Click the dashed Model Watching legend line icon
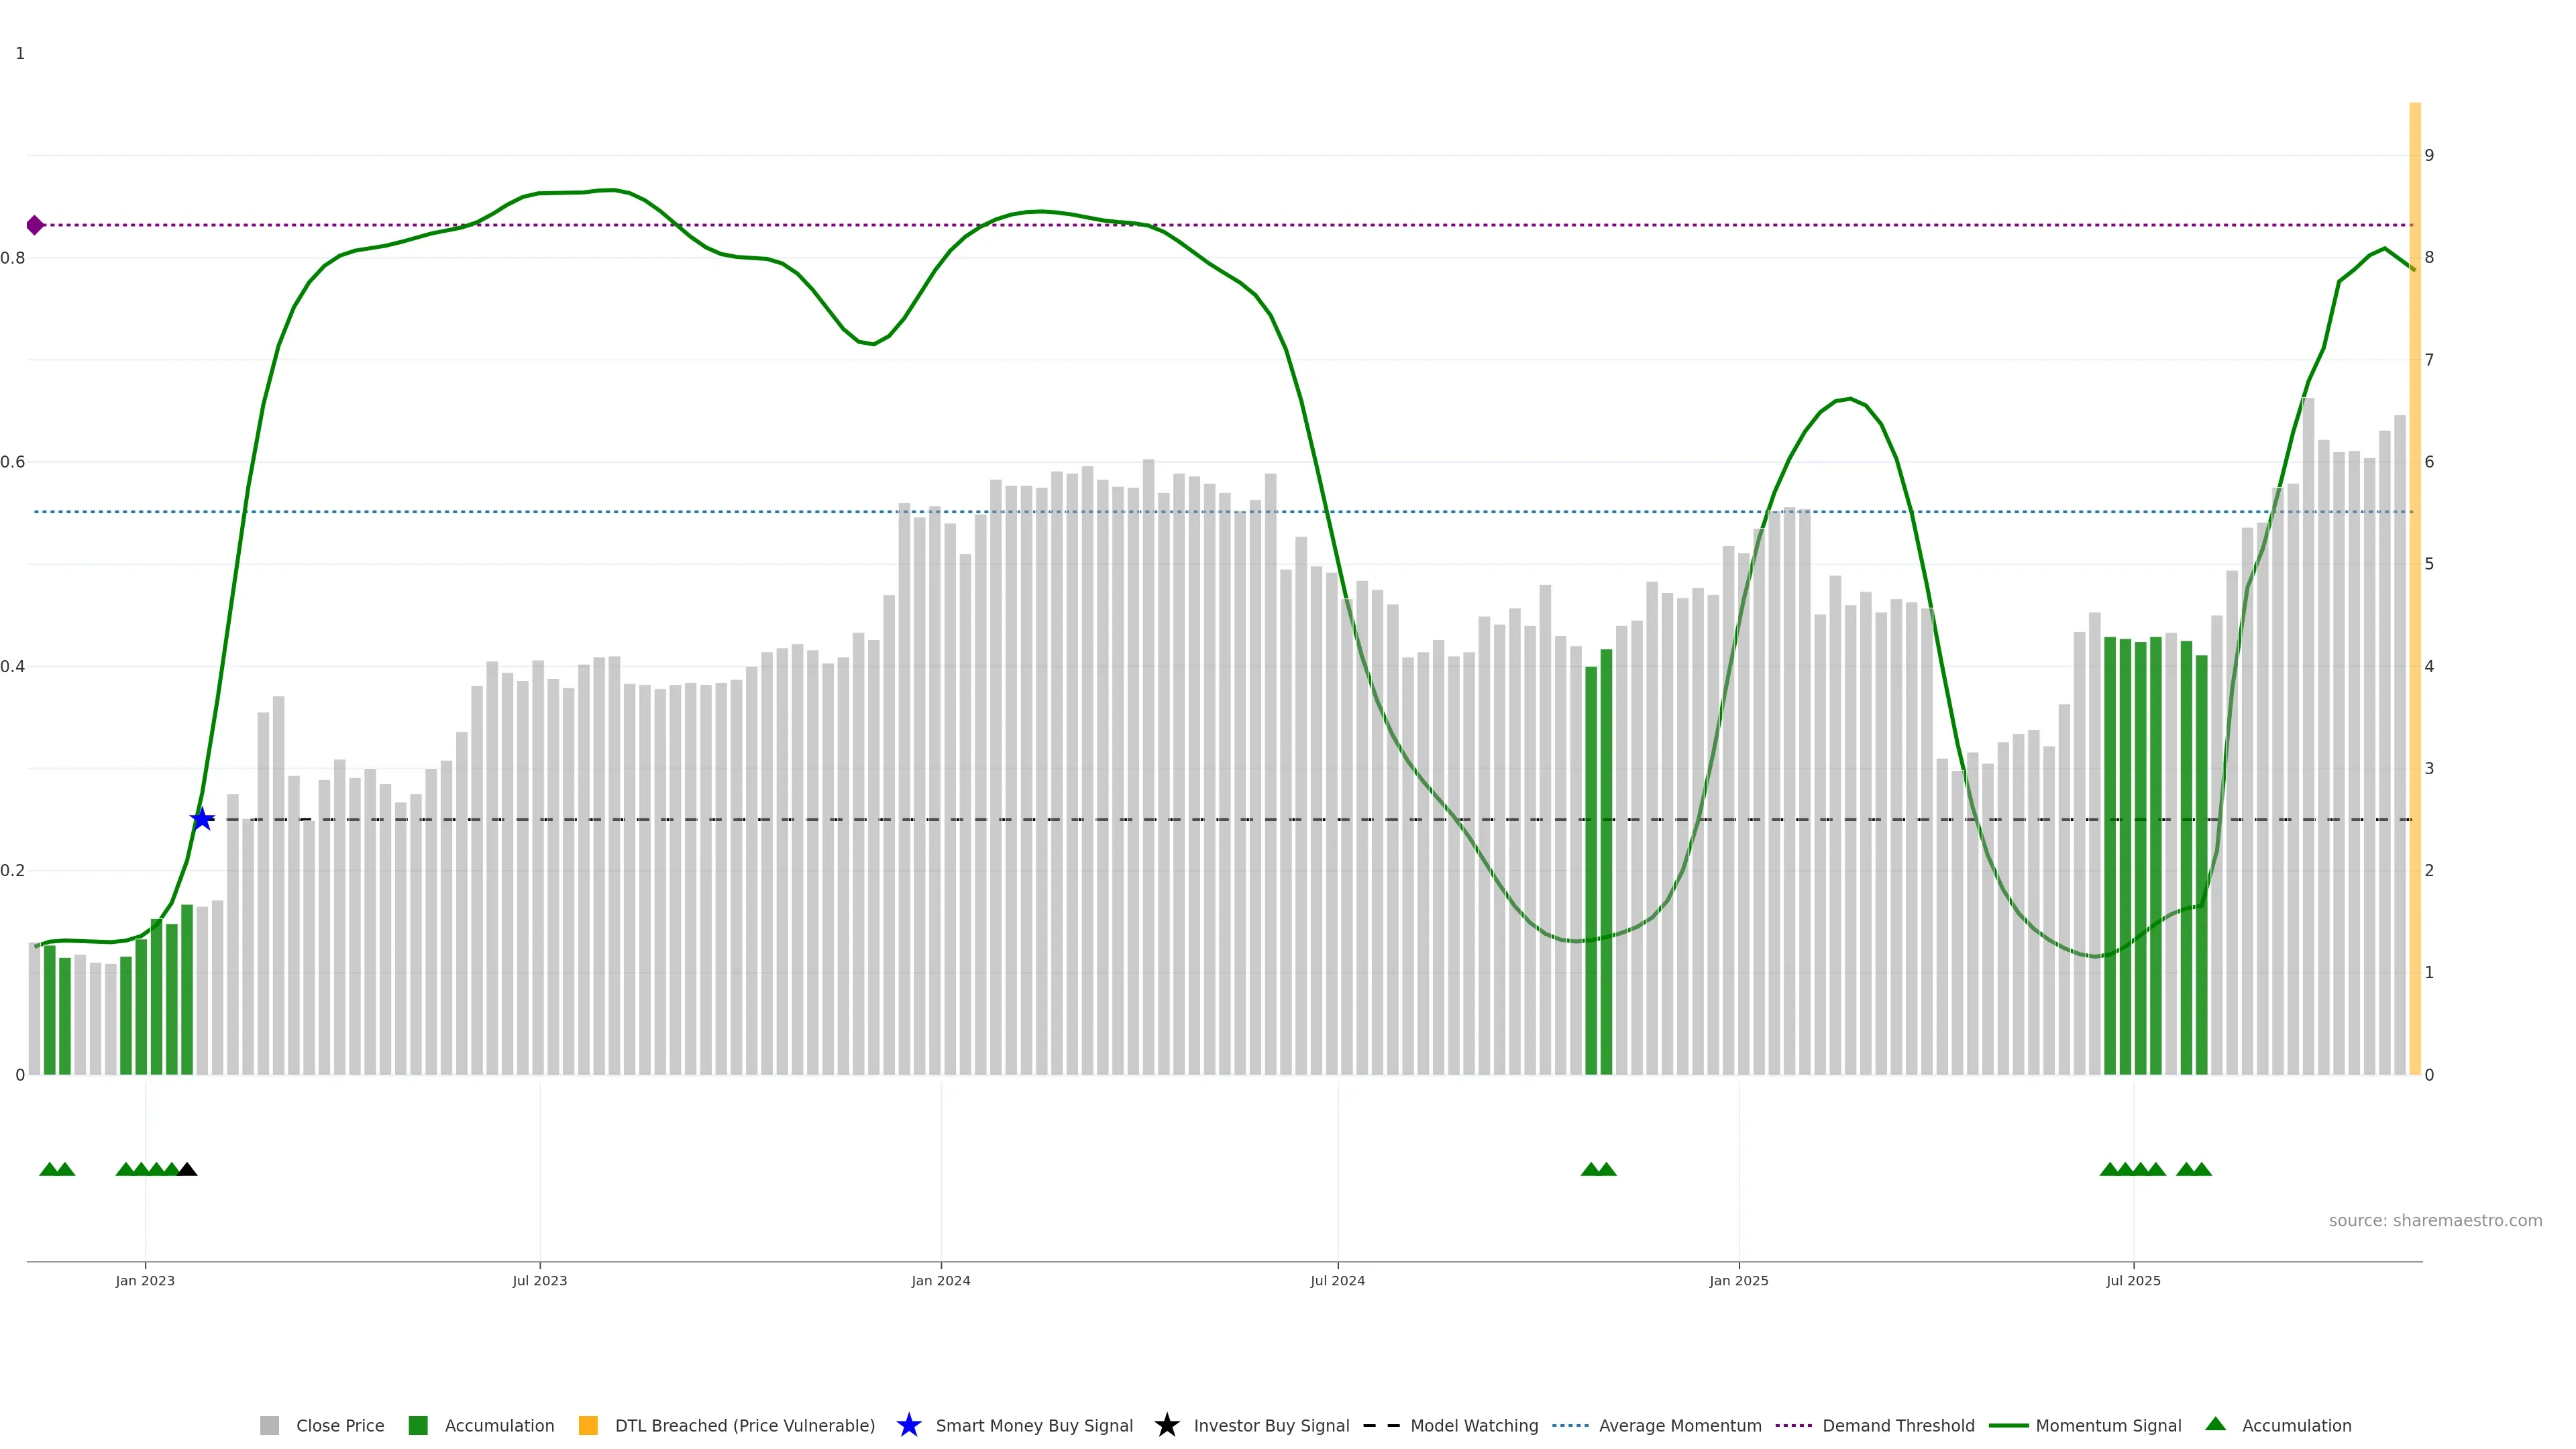This screenshot has width=2576, height=1449. (x=1381, y=1425)
